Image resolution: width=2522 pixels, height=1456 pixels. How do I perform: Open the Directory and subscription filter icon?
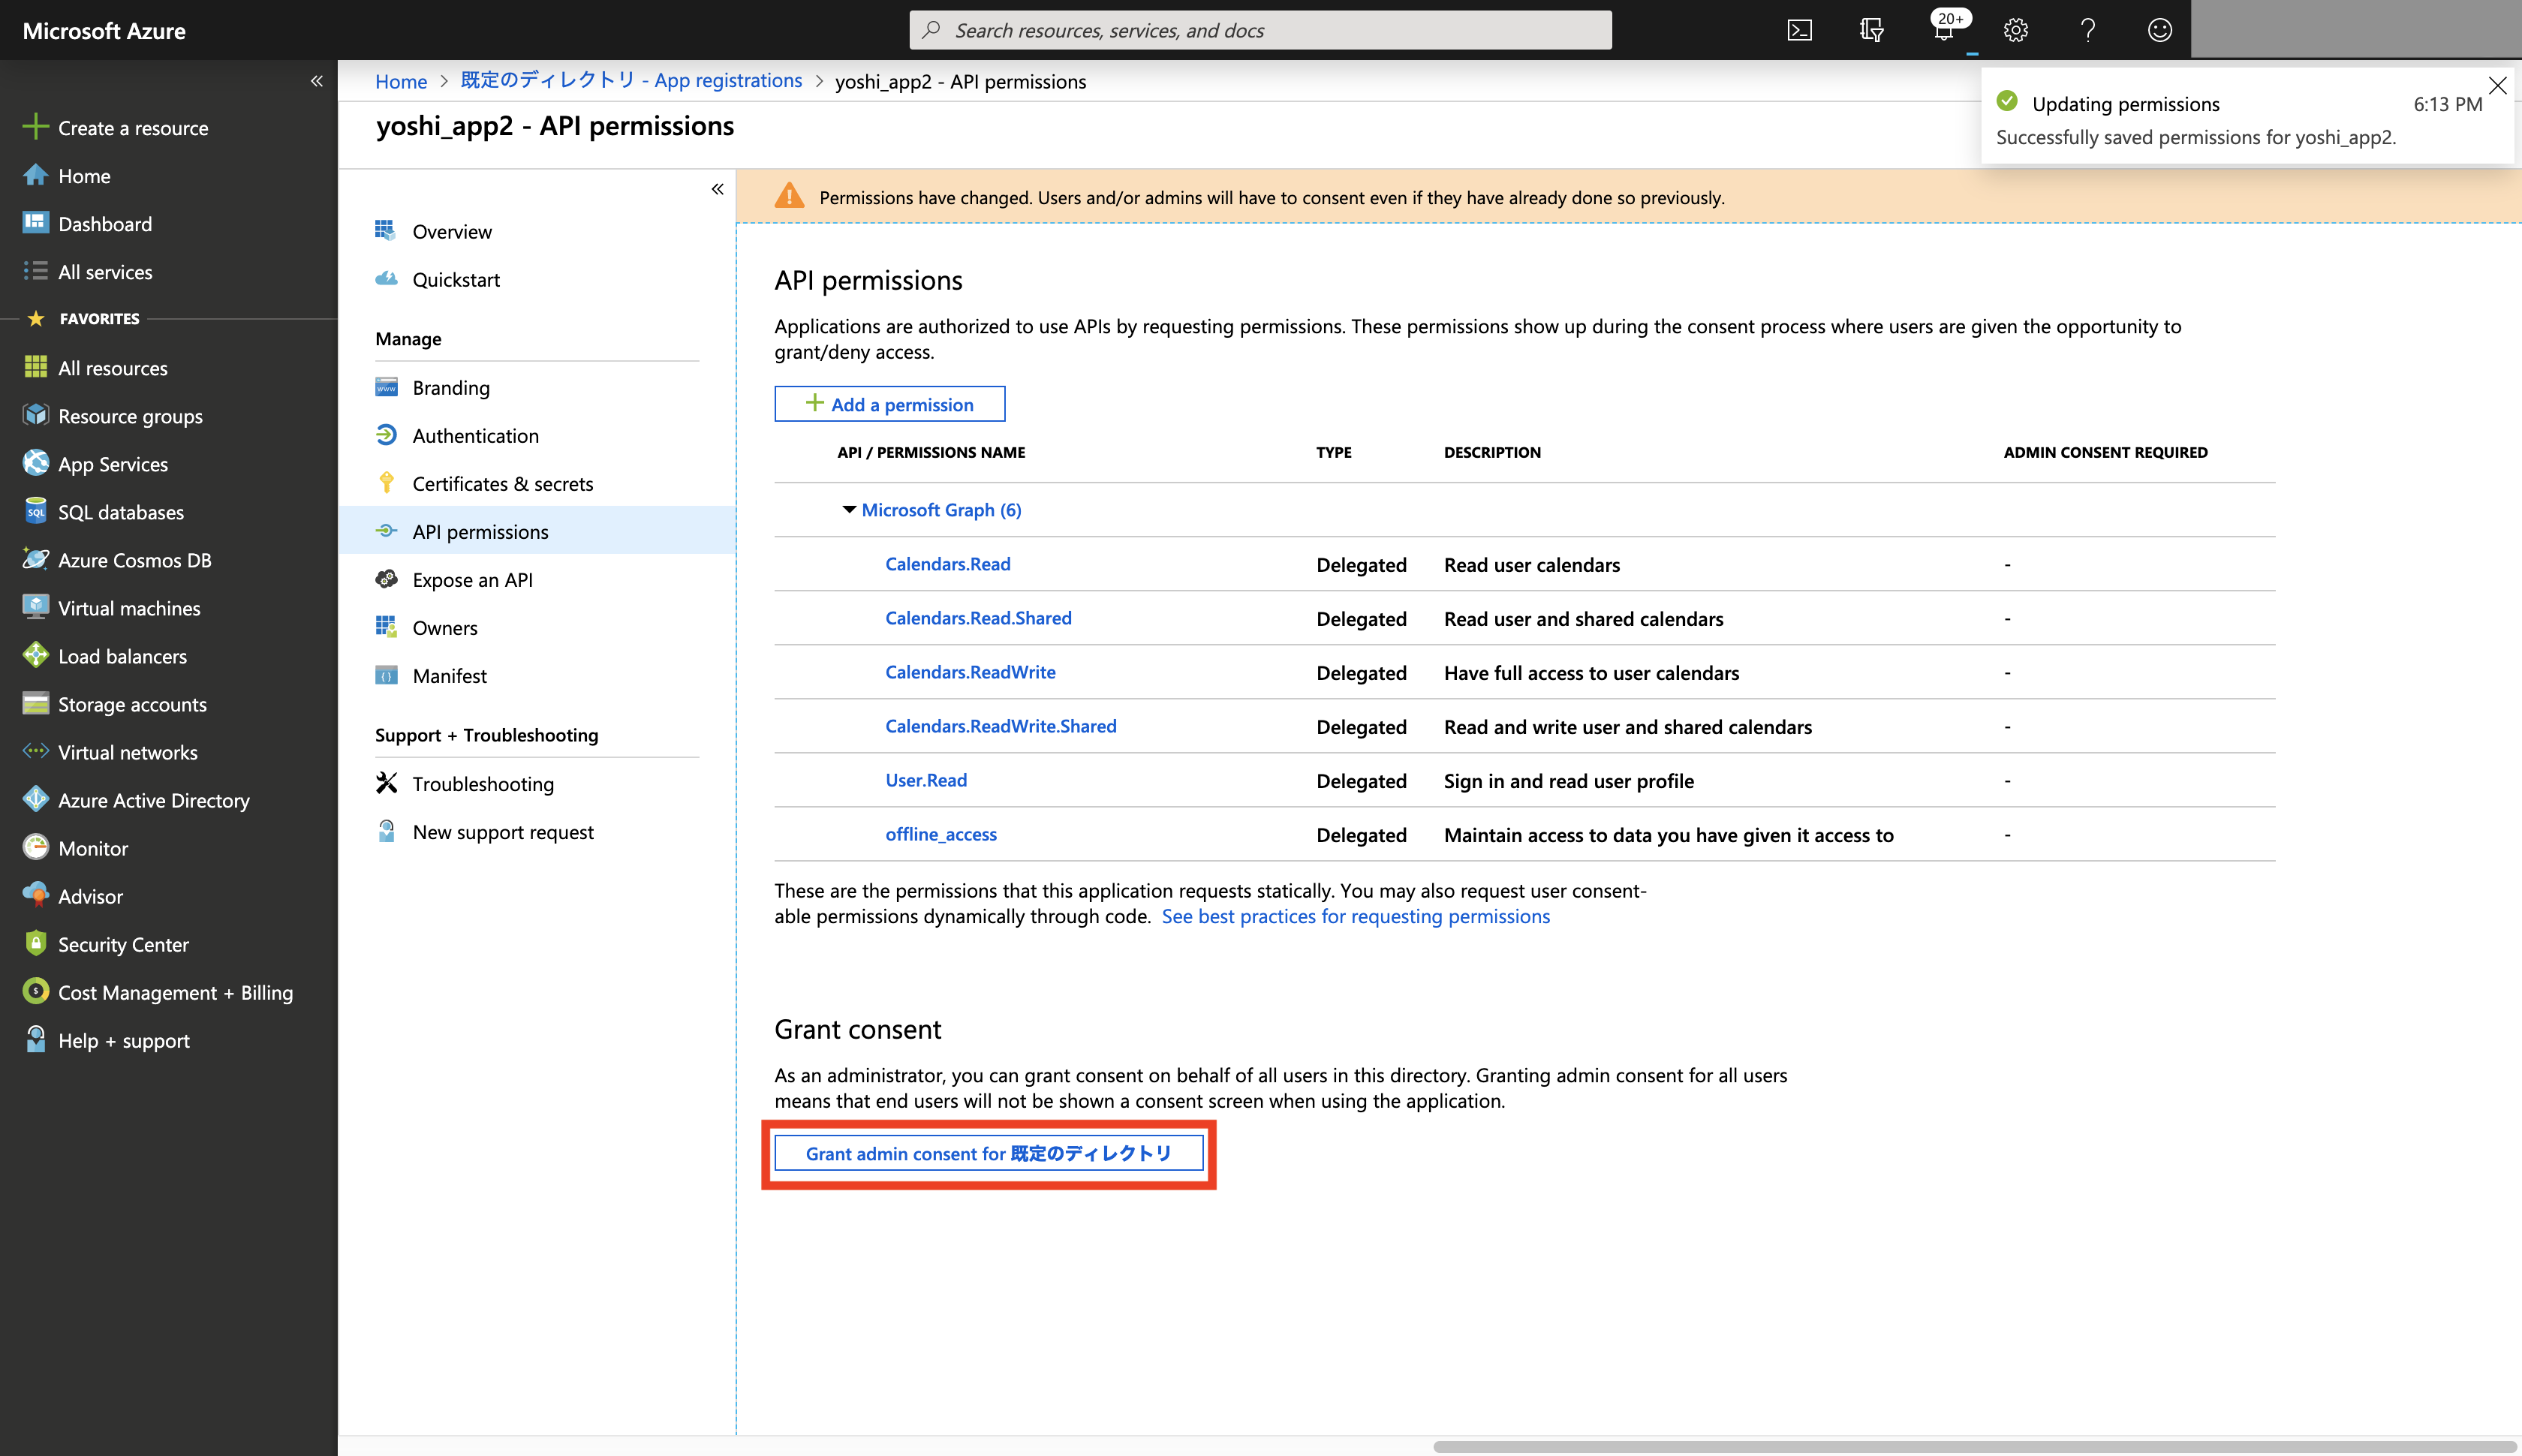[x=1871, y=30]
